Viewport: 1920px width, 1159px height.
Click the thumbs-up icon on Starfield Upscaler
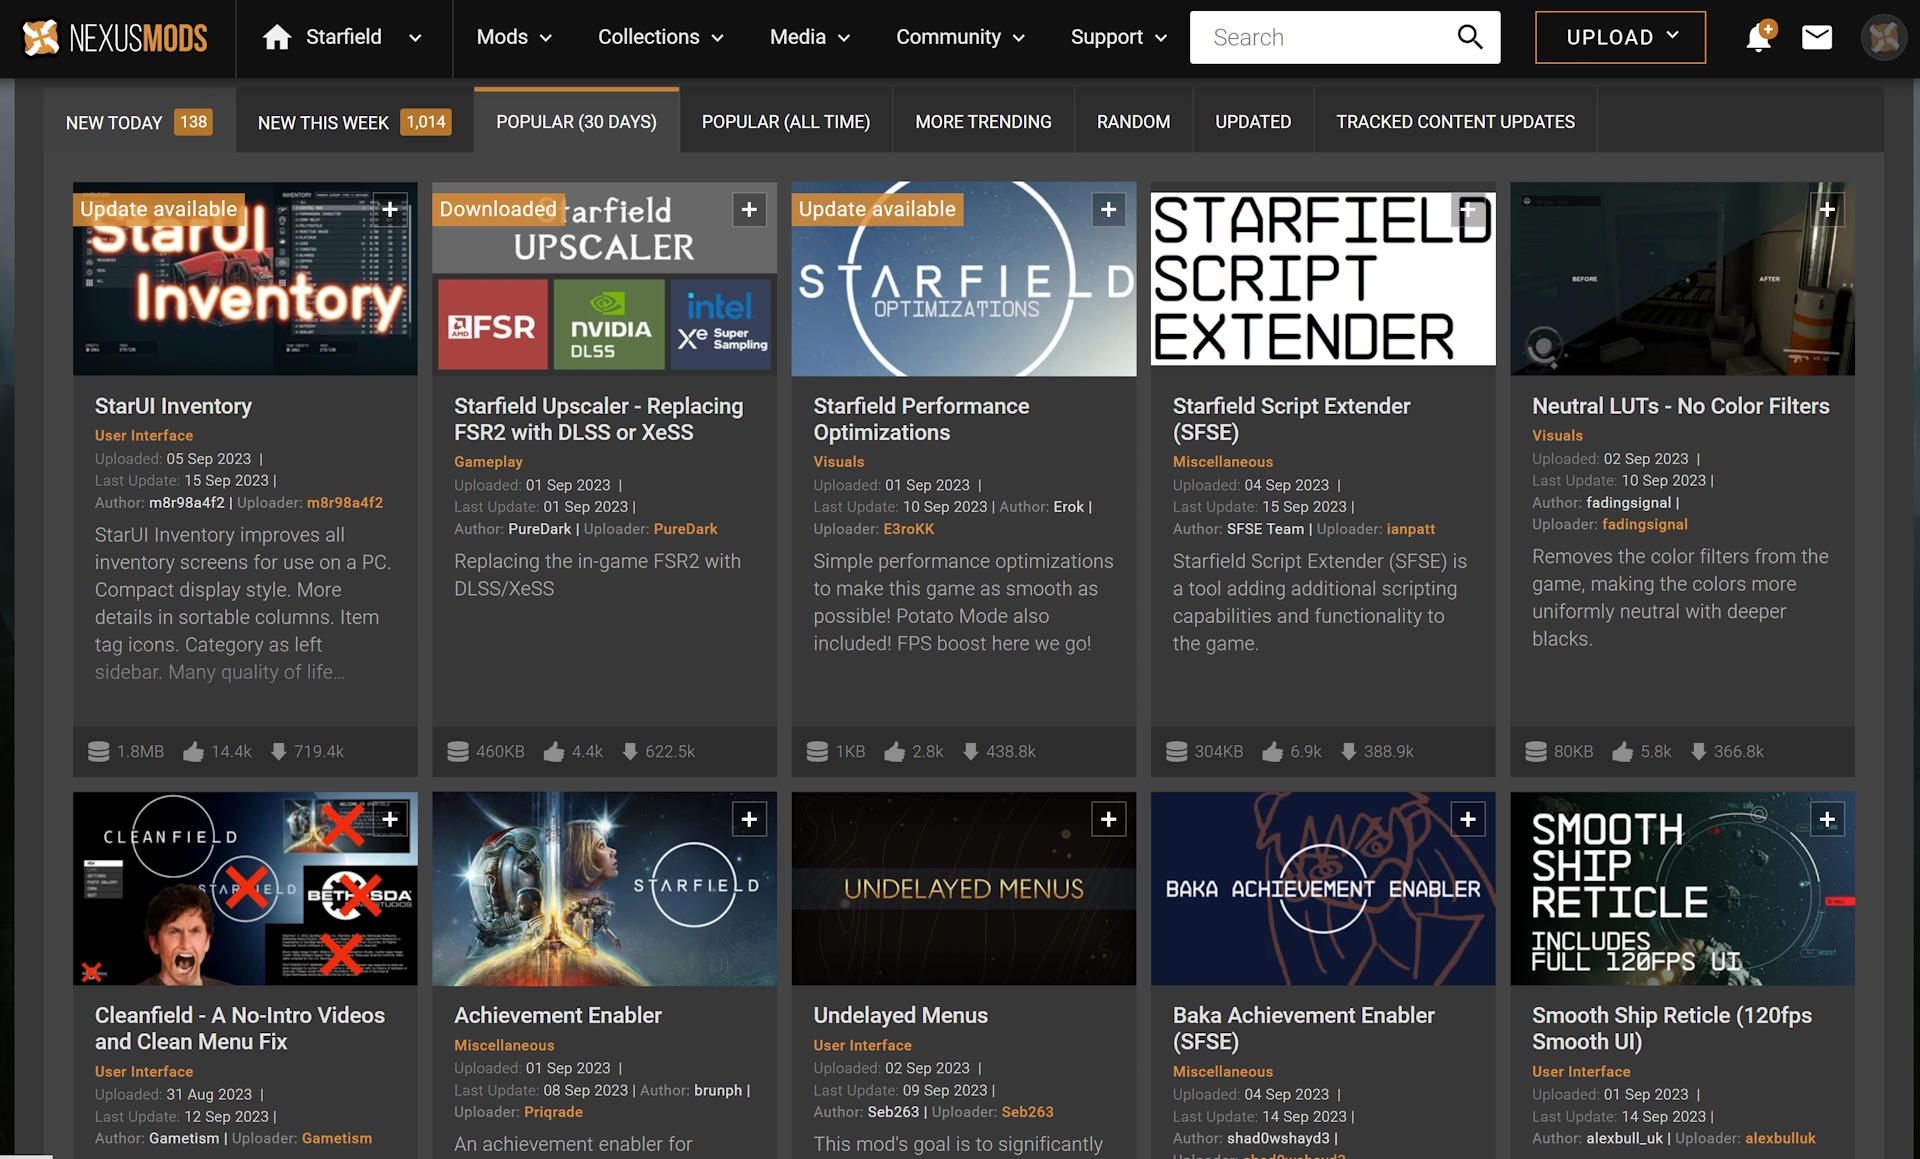[553, 751]
